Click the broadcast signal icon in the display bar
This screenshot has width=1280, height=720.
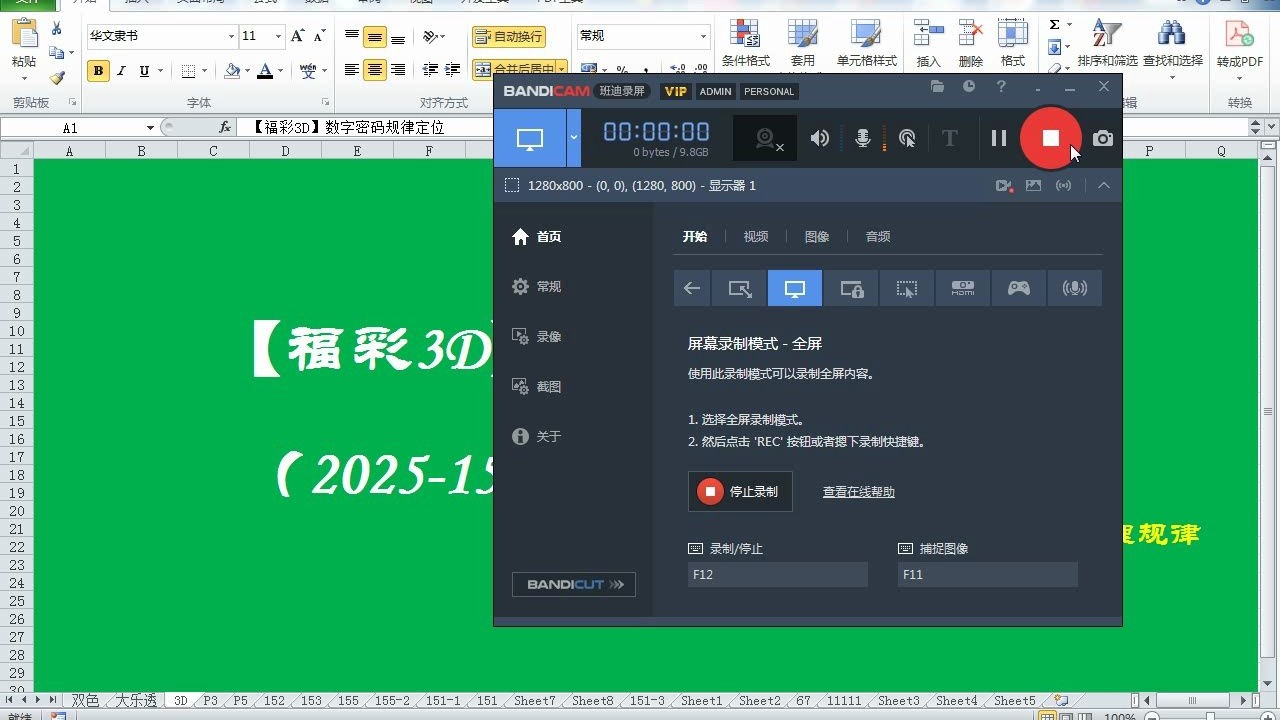pos(1064,185)
